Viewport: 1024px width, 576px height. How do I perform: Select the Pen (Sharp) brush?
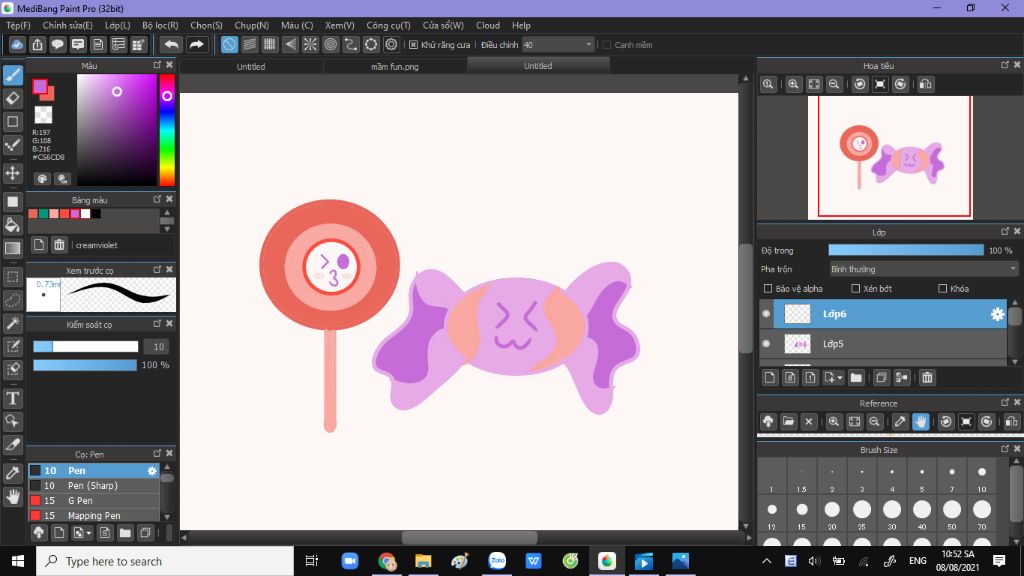[94, 486]
